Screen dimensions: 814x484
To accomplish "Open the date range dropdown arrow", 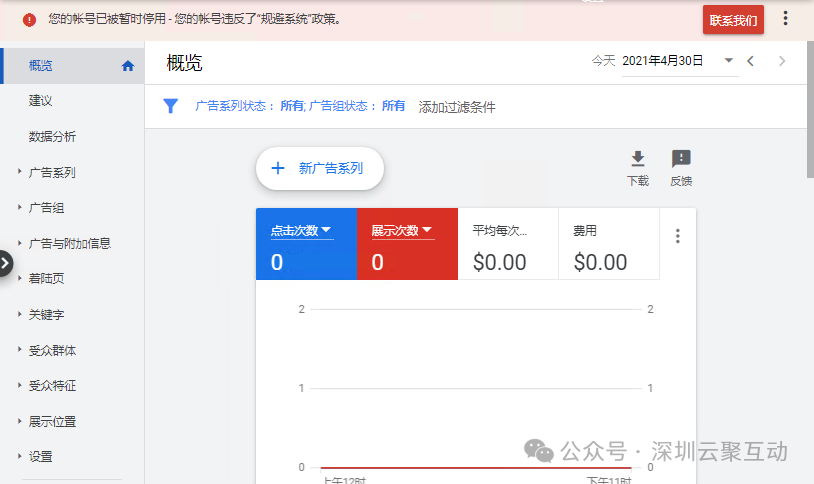I will [x=729, y=61].
